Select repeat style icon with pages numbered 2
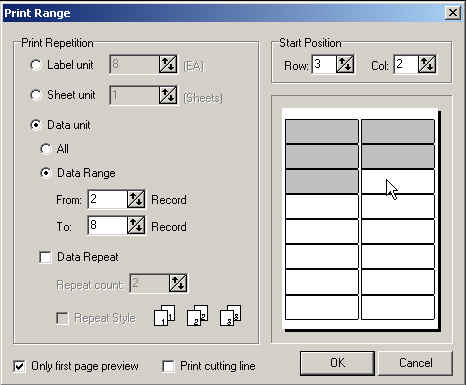The image size is (466, 385). (198, 315)
